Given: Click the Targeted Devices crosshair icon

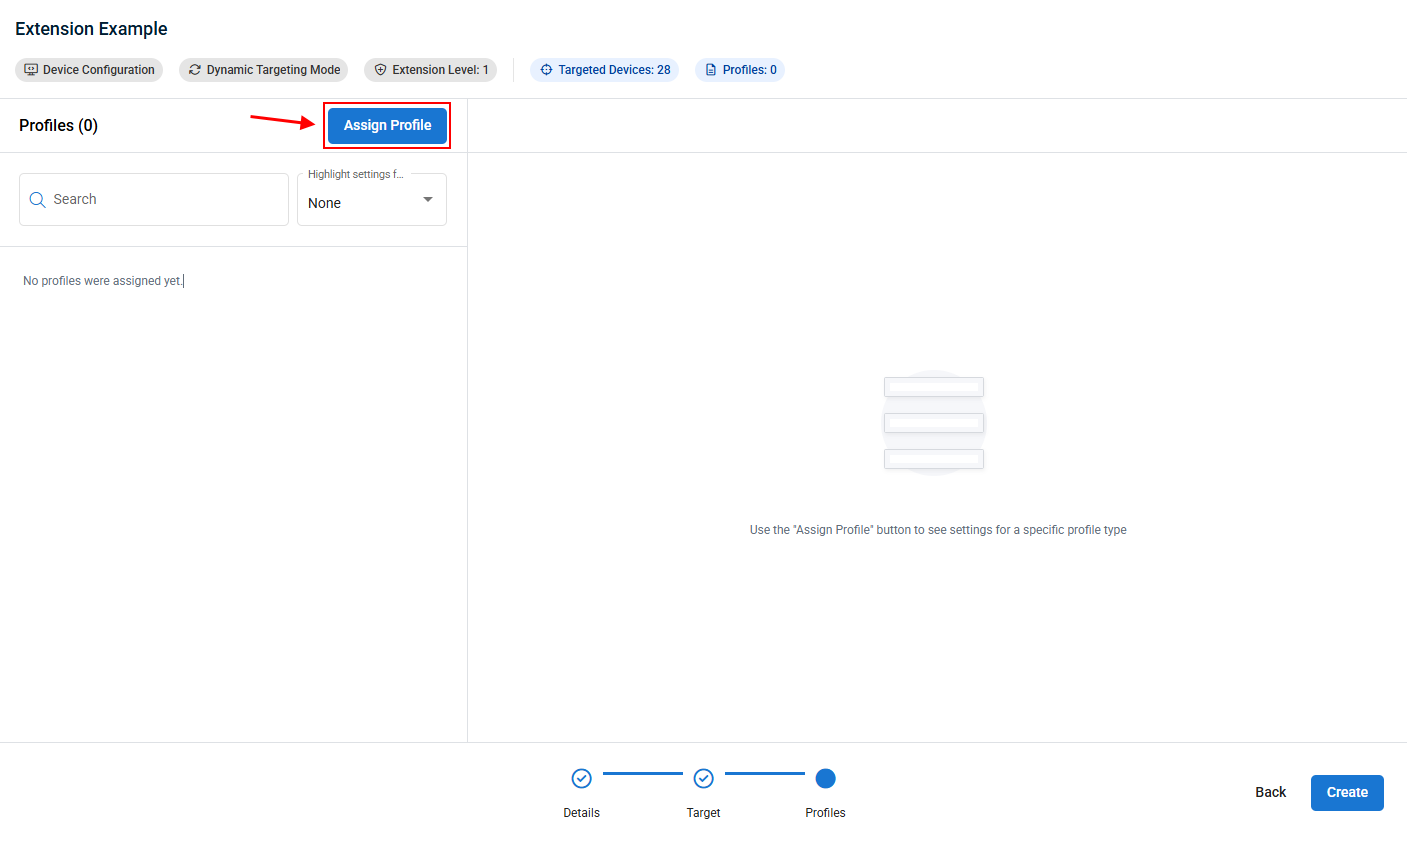Looking at the screenshot, I should [546, 70].
